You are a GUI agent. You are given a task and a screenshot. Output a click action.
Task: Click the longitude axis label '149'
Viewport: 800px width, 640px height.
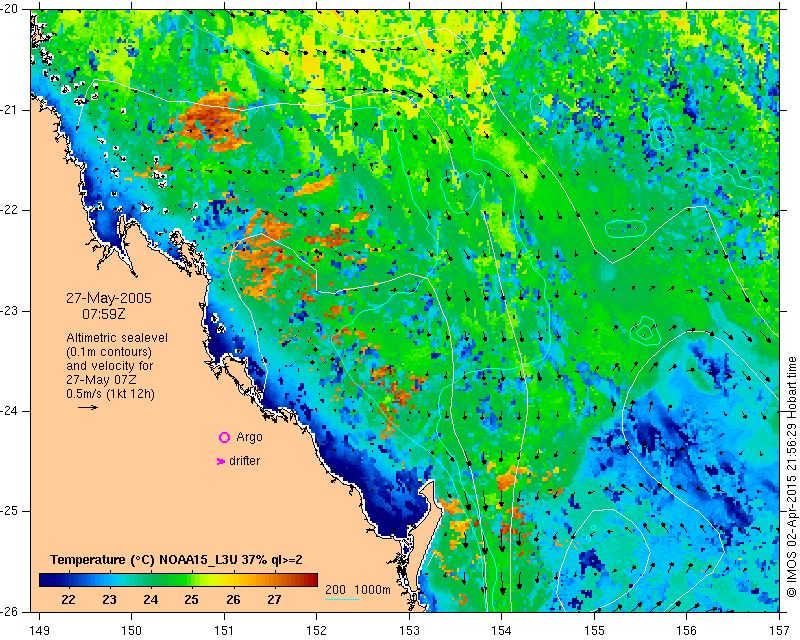coord(40,631)
